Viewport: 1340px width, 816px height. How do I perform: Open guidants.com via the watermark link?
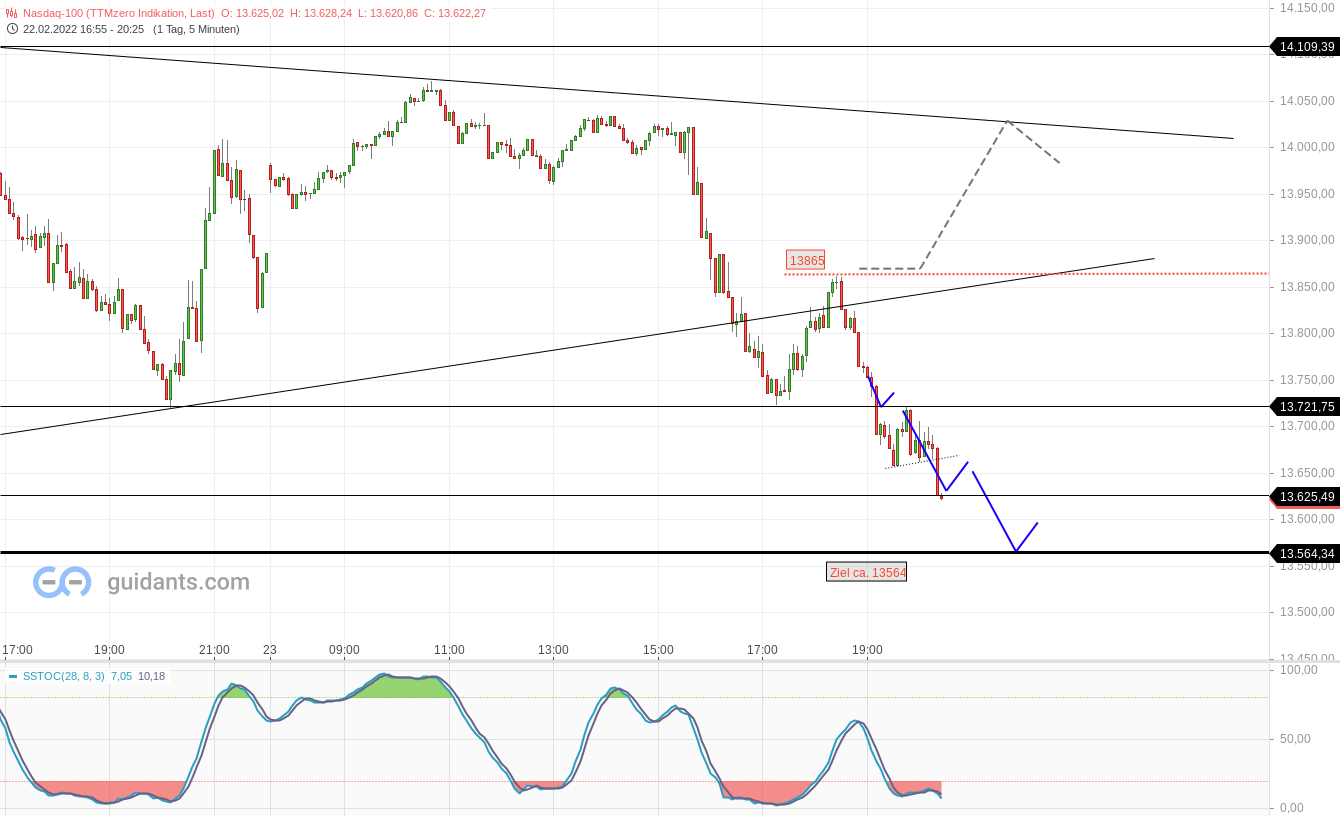click(x=177, y=581)
